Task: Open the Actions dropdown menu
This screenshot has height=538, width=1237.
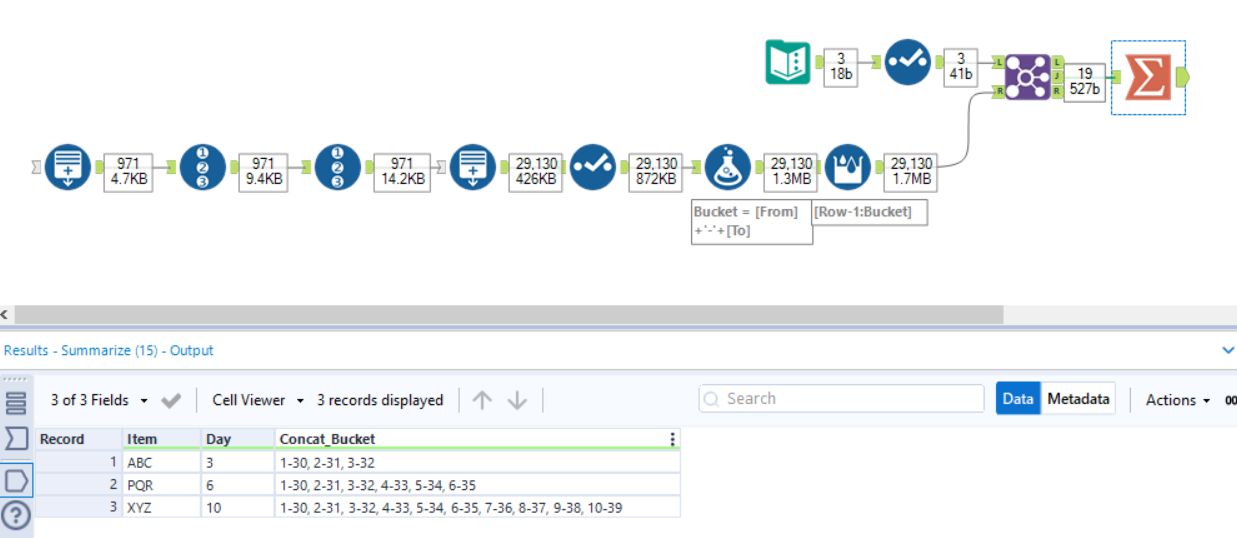Action: [1177, 400]
